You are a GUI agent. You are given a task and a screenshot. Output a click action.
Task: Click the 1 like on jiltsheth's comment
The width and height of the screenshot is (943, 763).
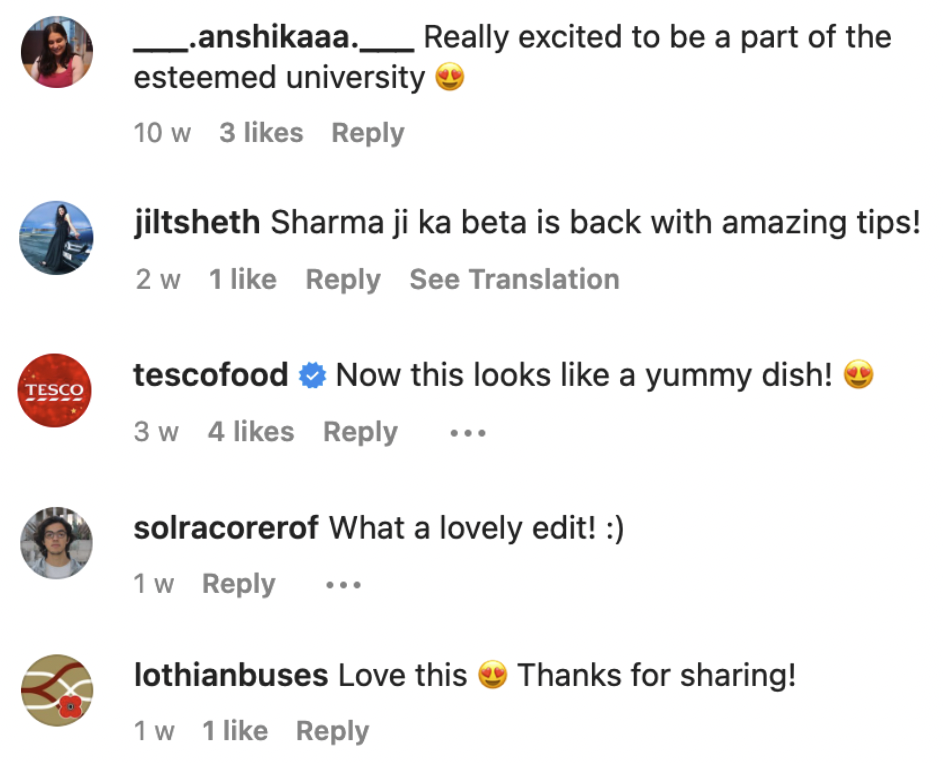pyautogui.click(x=242, y=280)
